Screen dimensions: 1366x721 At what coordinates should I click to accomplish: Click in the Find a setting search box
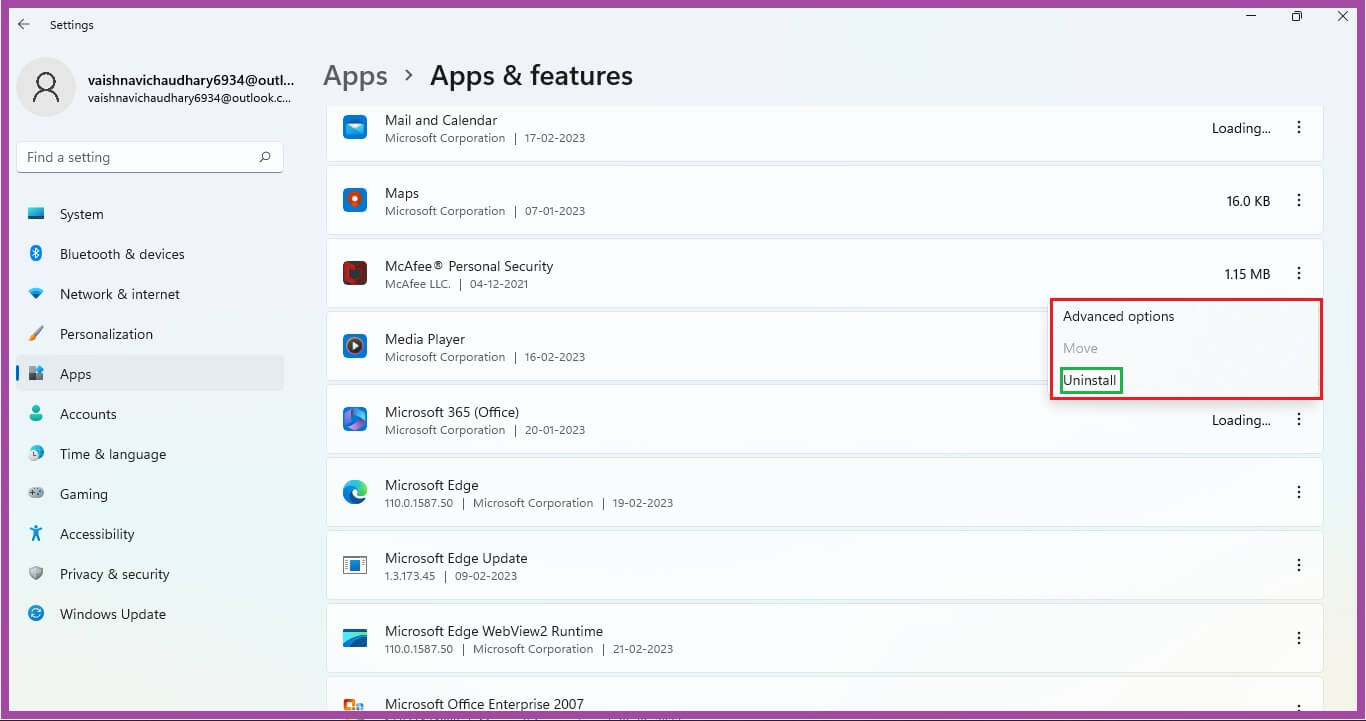pyautogui.click(x=150, y=157)
